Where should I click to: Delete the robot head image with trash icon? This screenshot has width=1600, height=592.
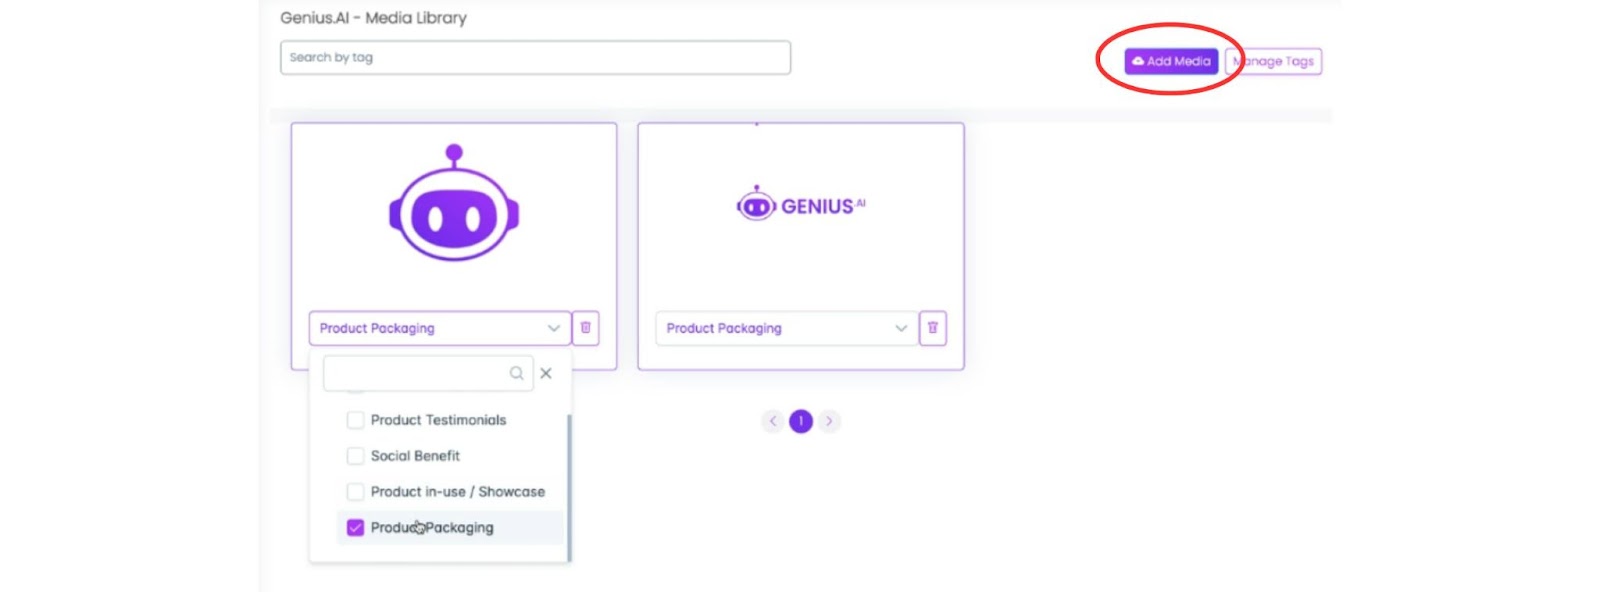(586, 328)
